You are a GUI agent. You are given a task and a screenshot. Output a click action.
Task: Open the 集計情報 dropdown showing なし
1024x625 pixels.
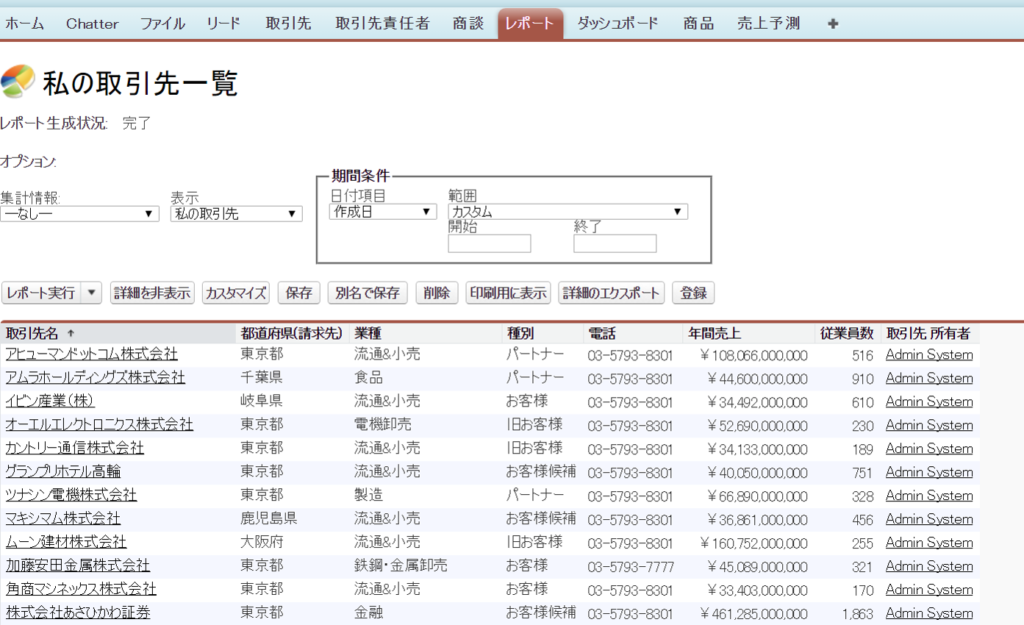click(x=79, y=213)
